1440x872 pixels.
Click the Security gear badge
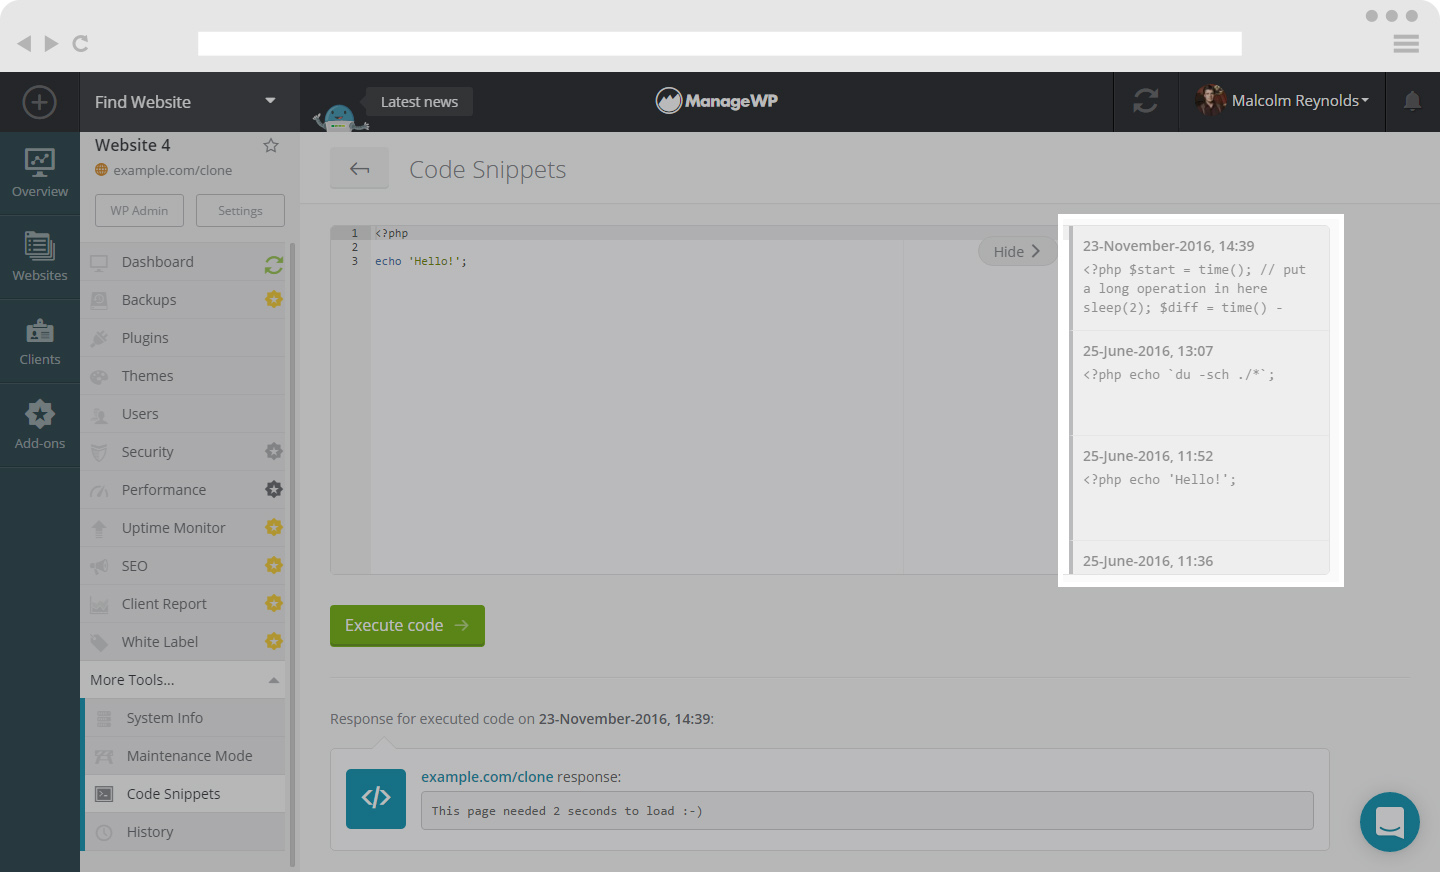click(x=274, y=451)
